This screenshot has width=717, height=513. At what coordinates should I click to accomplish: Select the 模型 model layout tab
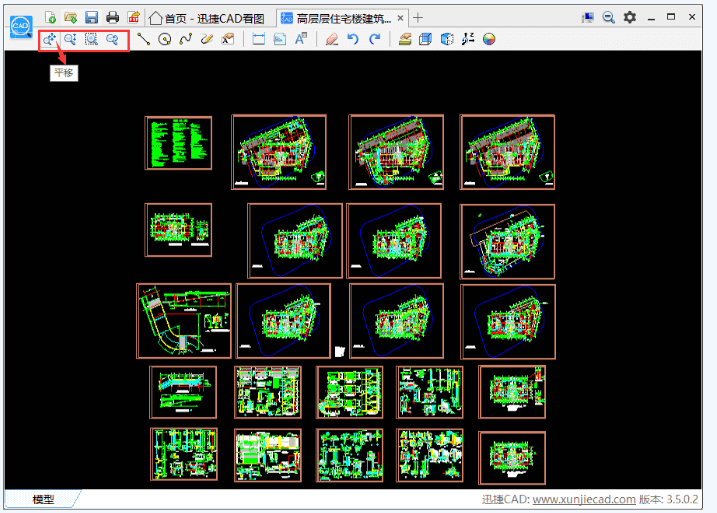[43, 500]
